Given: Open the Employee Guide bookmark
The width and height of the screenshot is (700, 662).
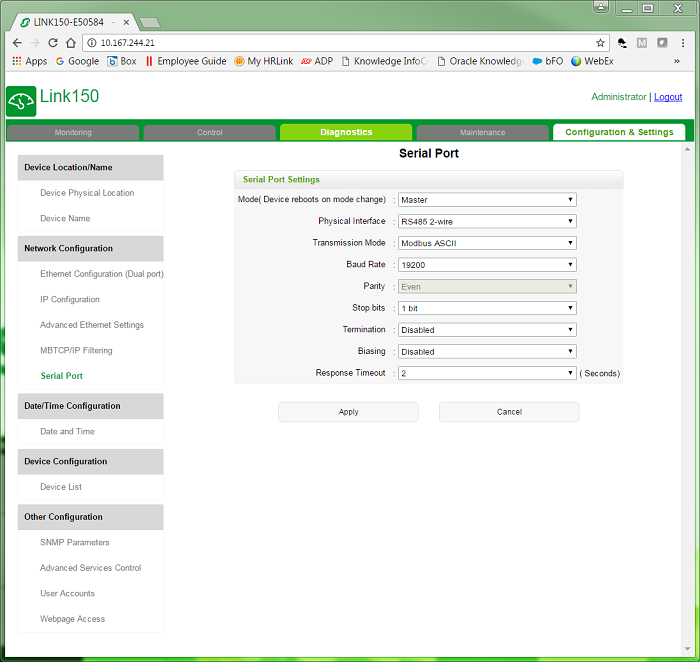Looking at the screenshot, I should coord(186,61).
